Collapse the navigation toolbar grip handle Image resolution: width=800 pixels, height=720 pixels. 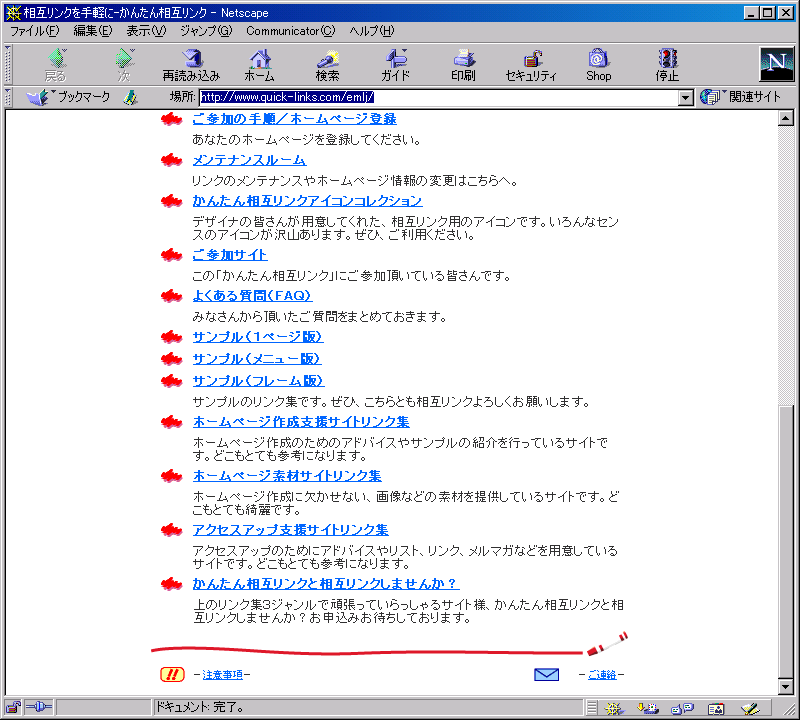coord(8,64)
